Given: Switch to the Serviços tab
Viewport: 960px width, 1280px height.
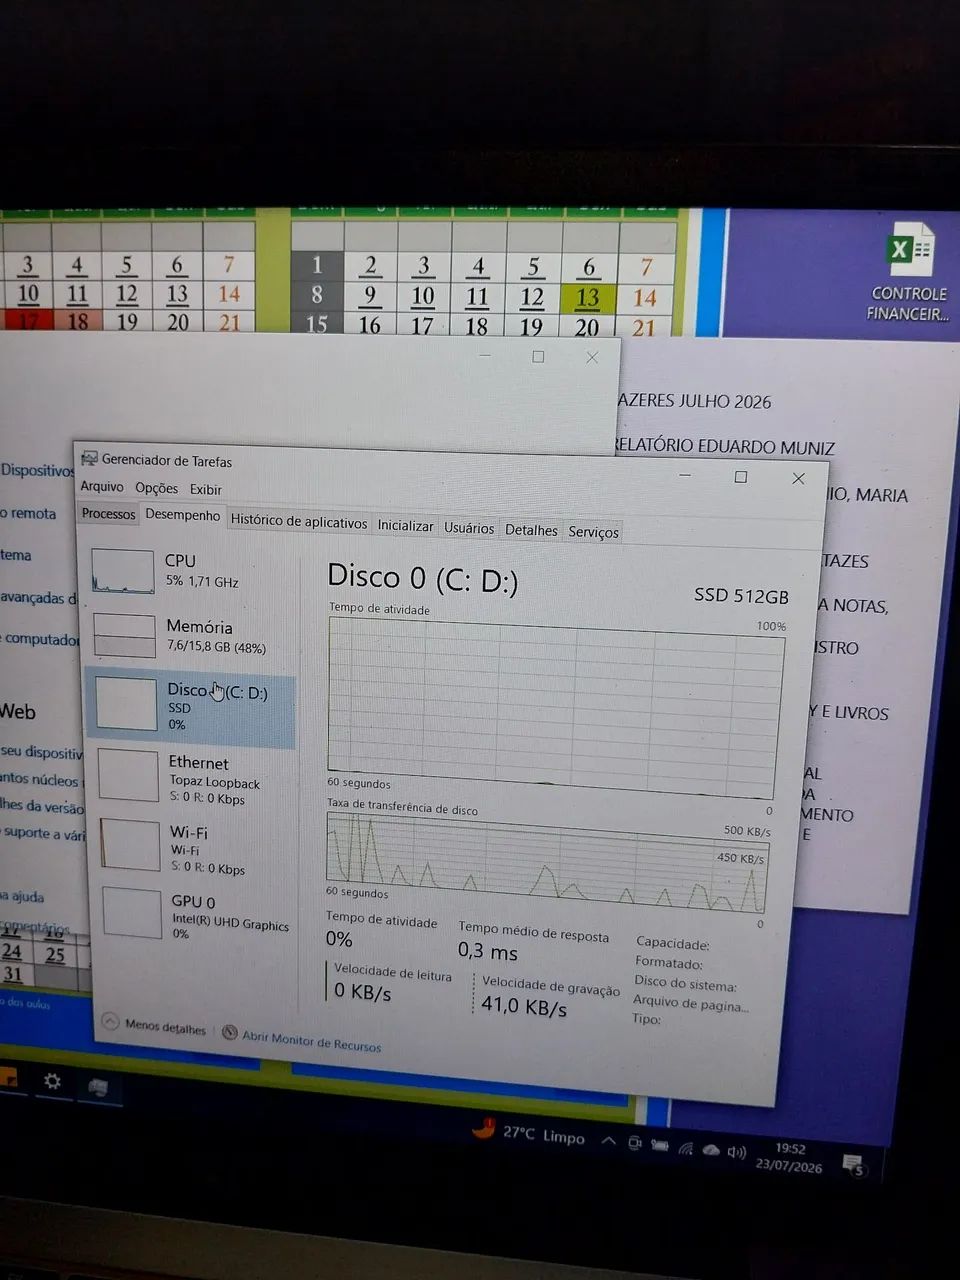Looking at the screenshot, I should (593, 532).
